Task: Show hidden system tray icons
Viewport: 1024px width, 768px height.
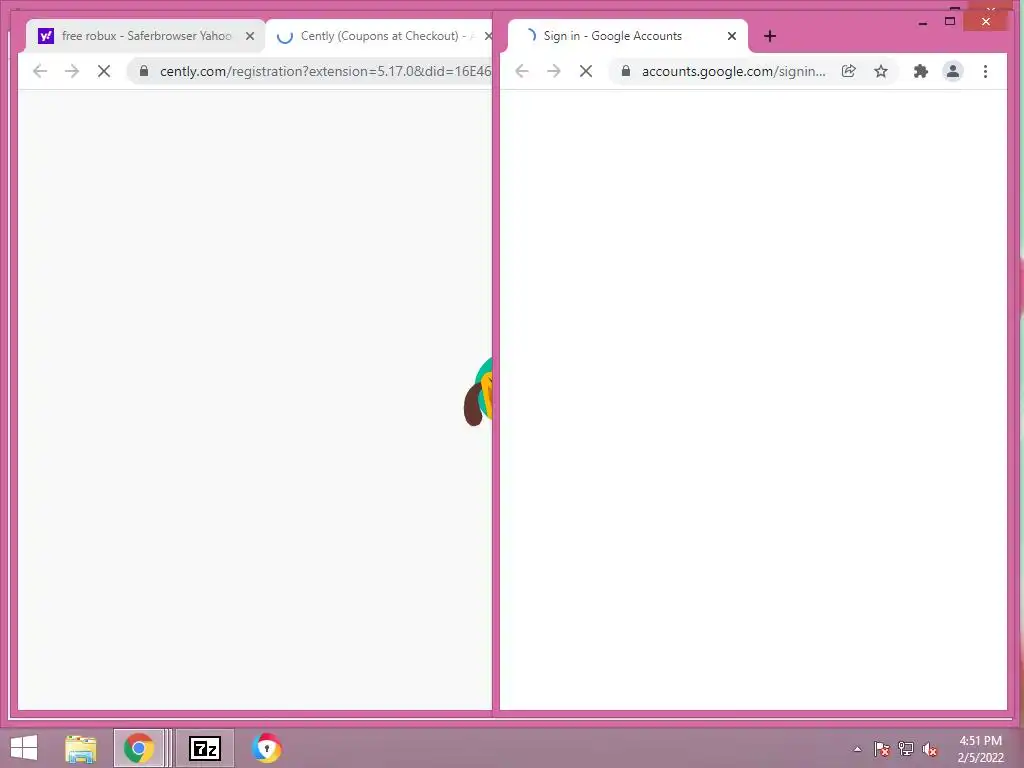Action: (857, 749)
